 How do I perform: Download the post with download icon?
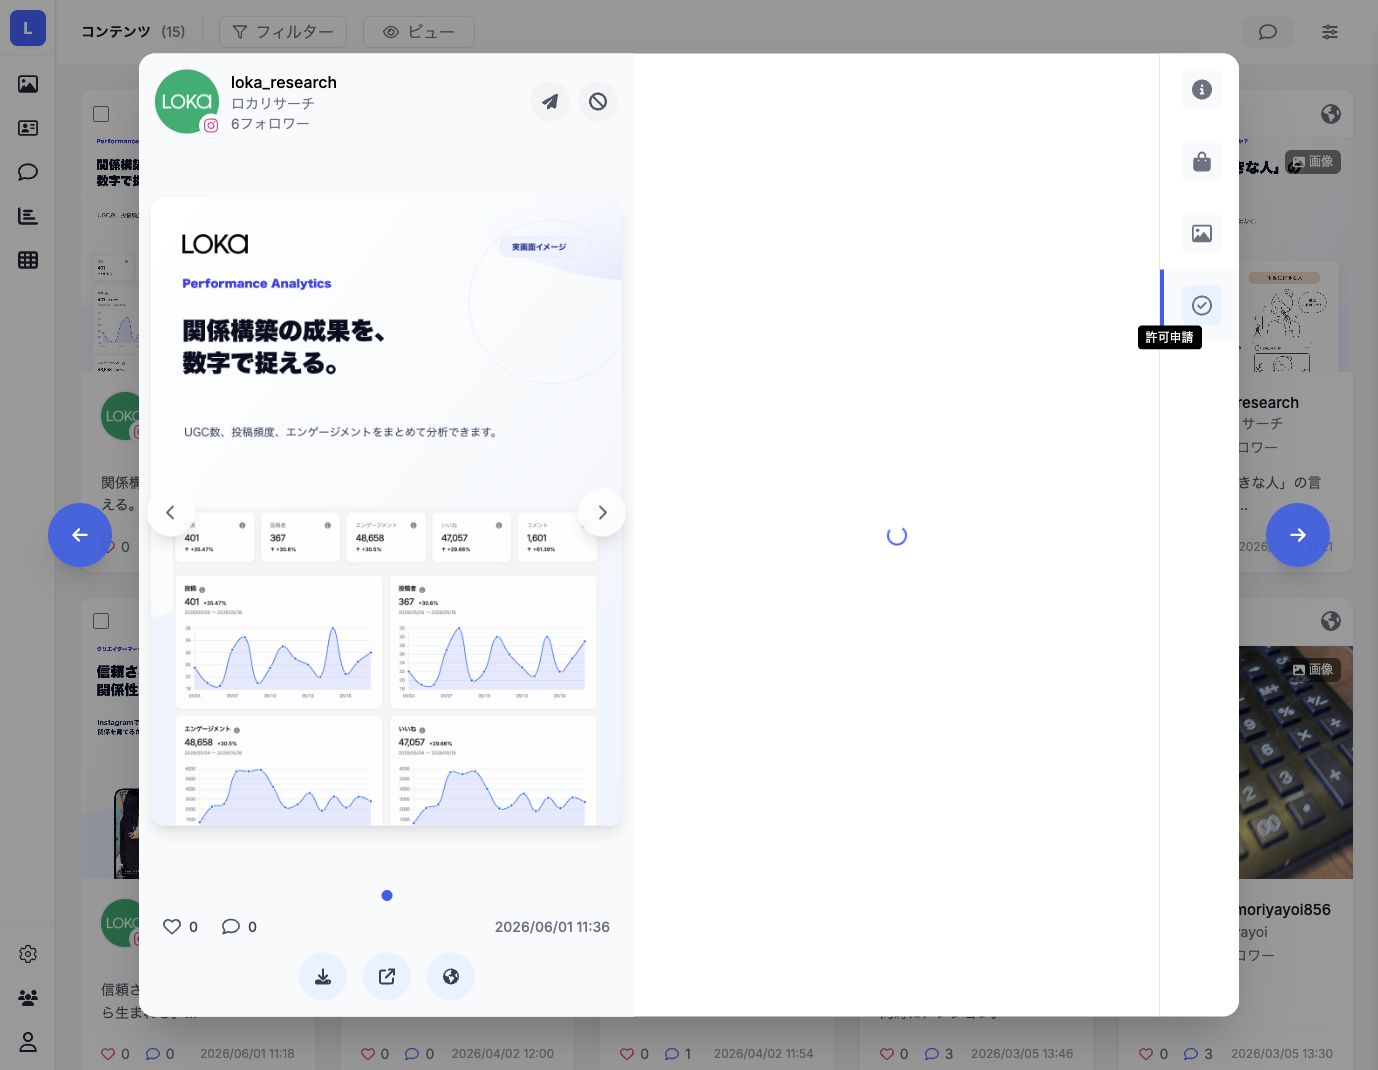323,977
